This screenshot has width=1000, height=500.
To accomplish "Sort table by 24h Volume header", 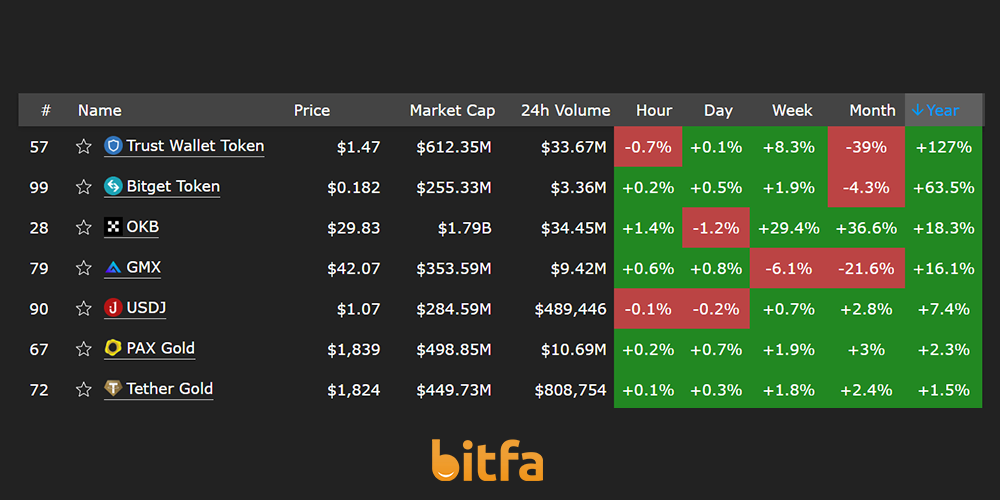I will point(565,110).
